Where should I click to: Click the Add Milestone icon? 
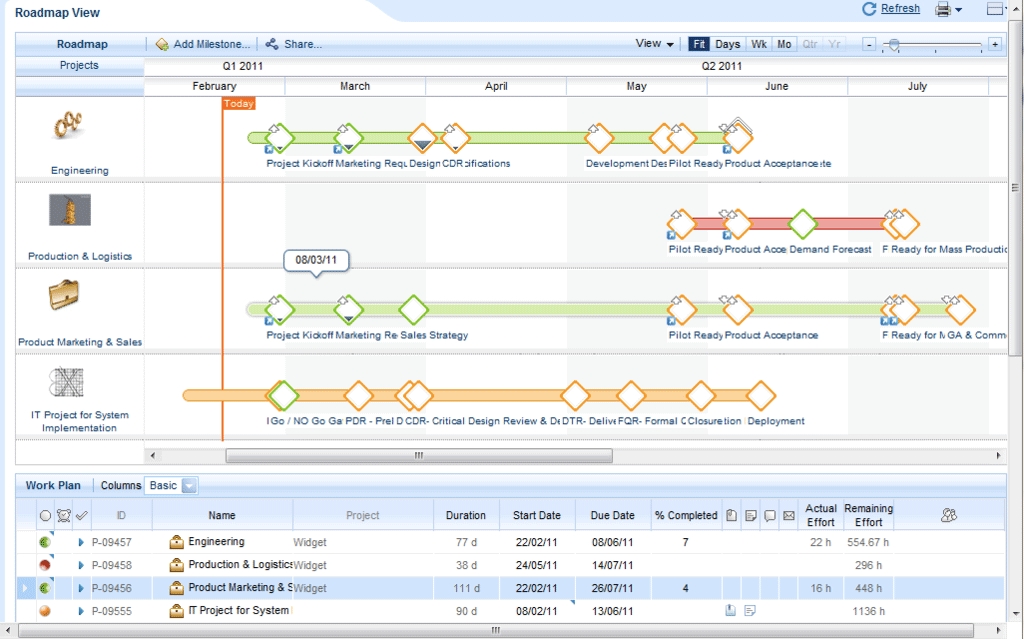coord(160,44)
